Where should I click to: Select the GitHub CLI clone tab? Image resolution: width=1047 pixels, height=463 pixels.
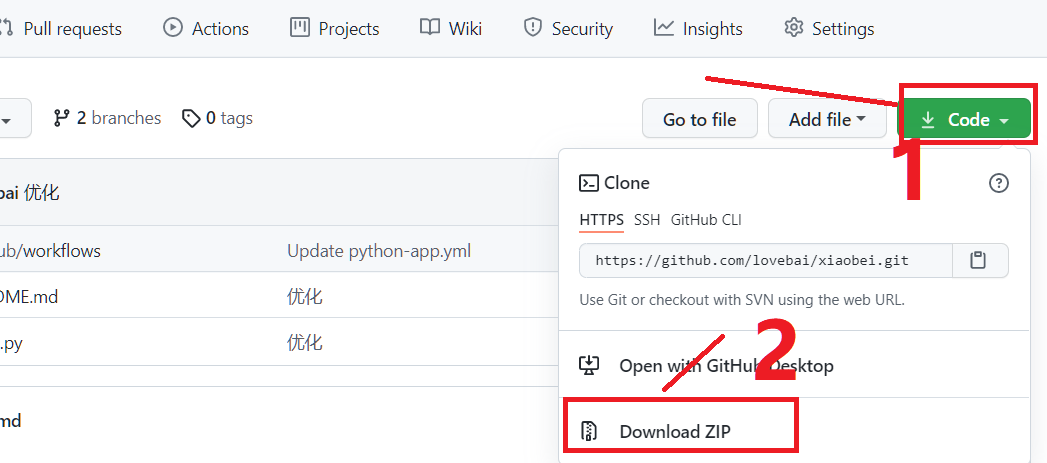click(706, 220)
